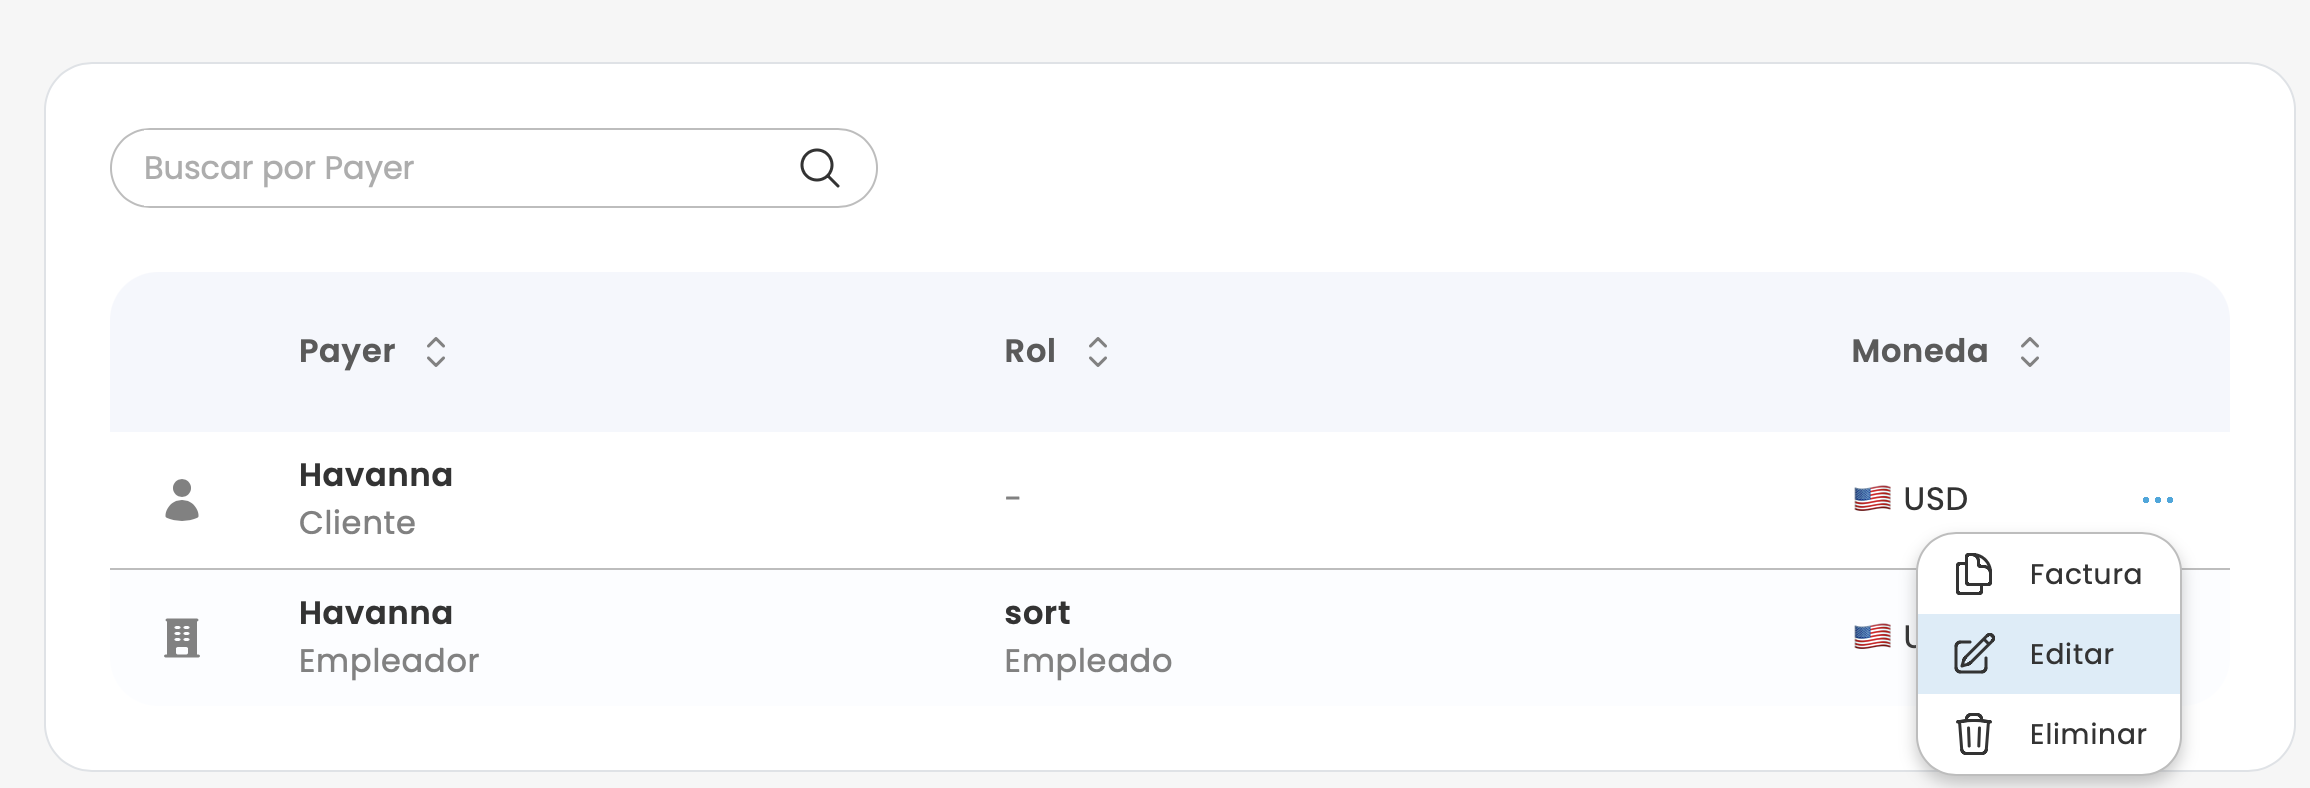Sort by Payer using the arrow toggle
The image size is (2310, 788).
(x=435, y=352)
